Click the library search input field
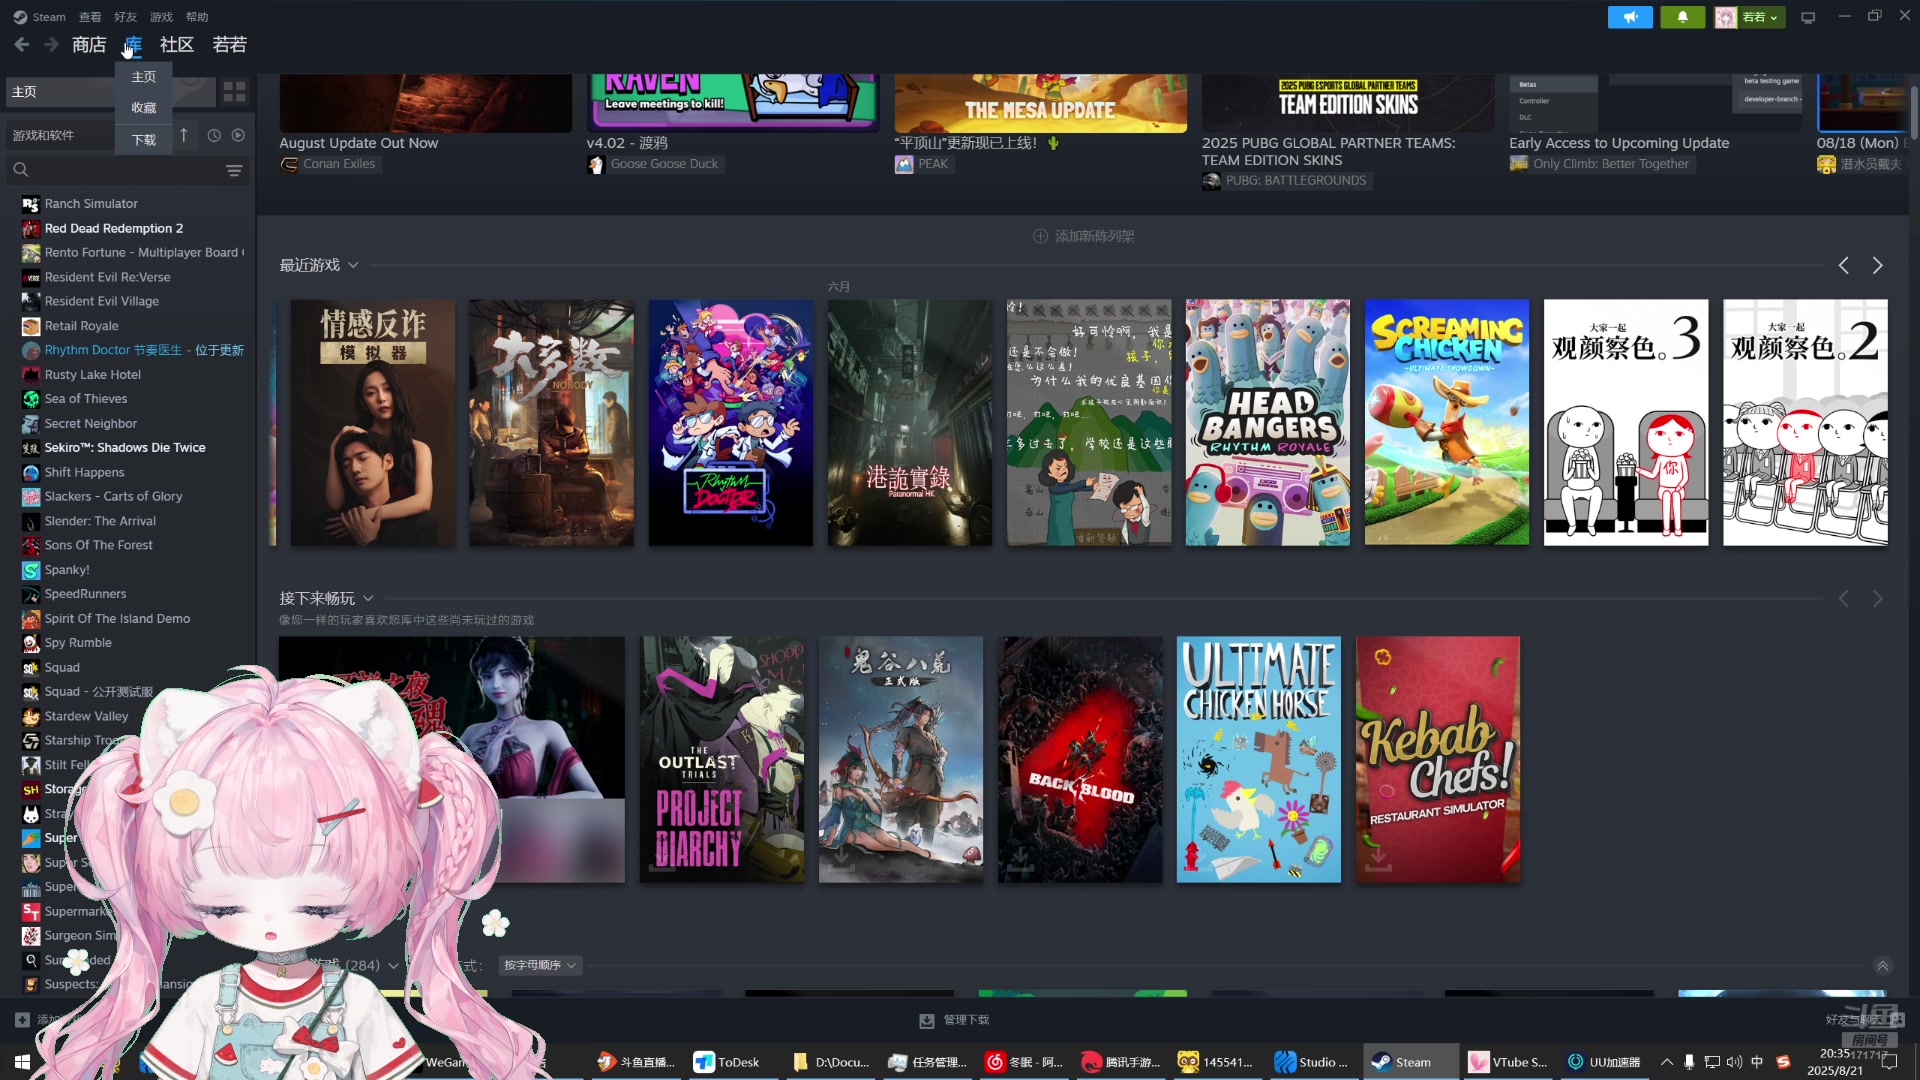1920x1080 pixels. pyautogui.click(x=125, y=170)
